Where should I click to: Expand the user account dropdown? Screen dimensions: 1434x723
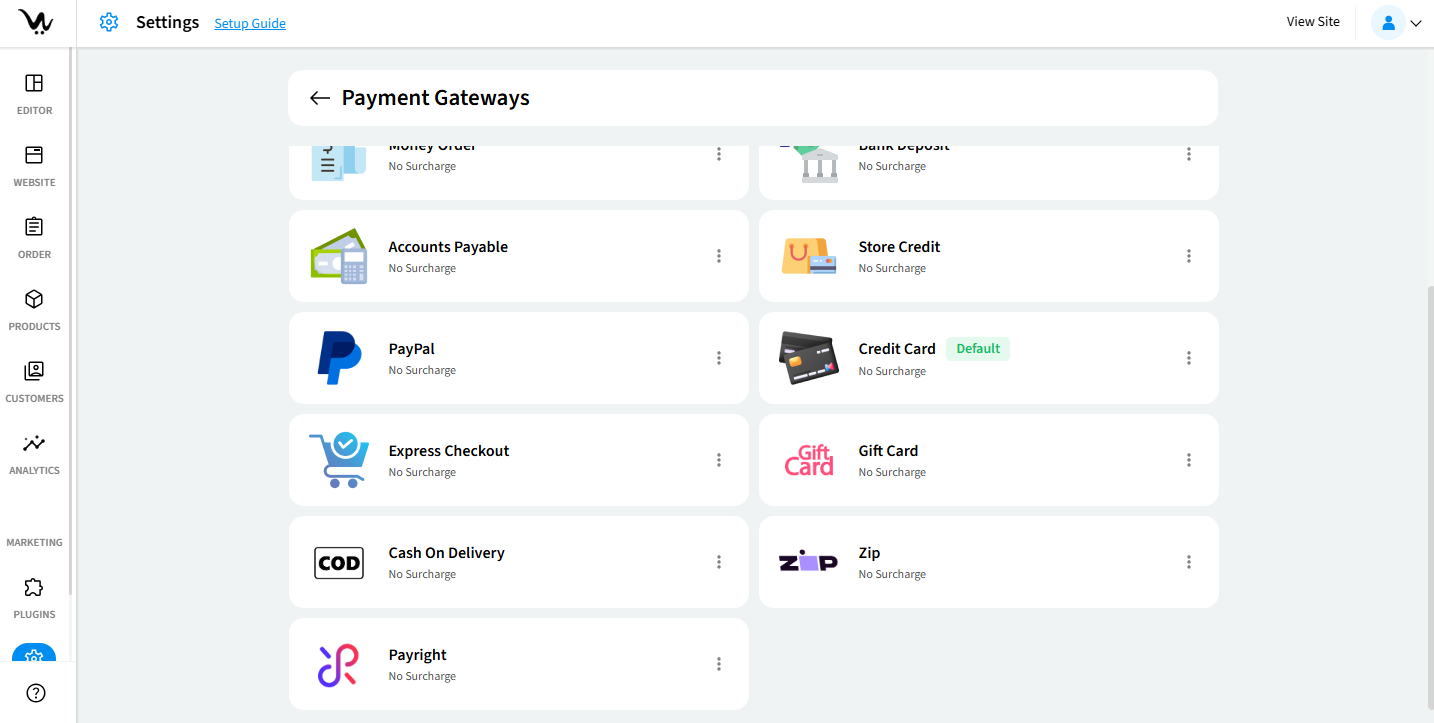(1397, 23)
